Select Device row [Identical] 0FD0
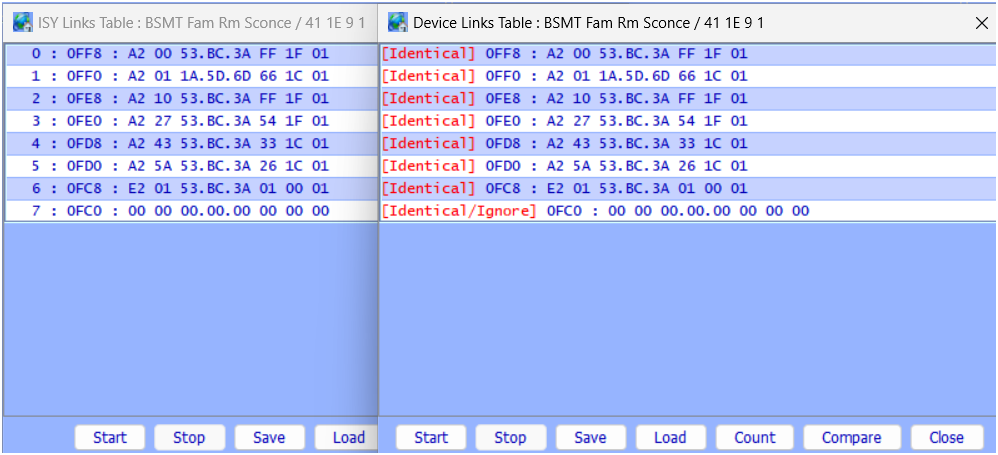This screenshot has width=998, height=455. coord(689,166)
